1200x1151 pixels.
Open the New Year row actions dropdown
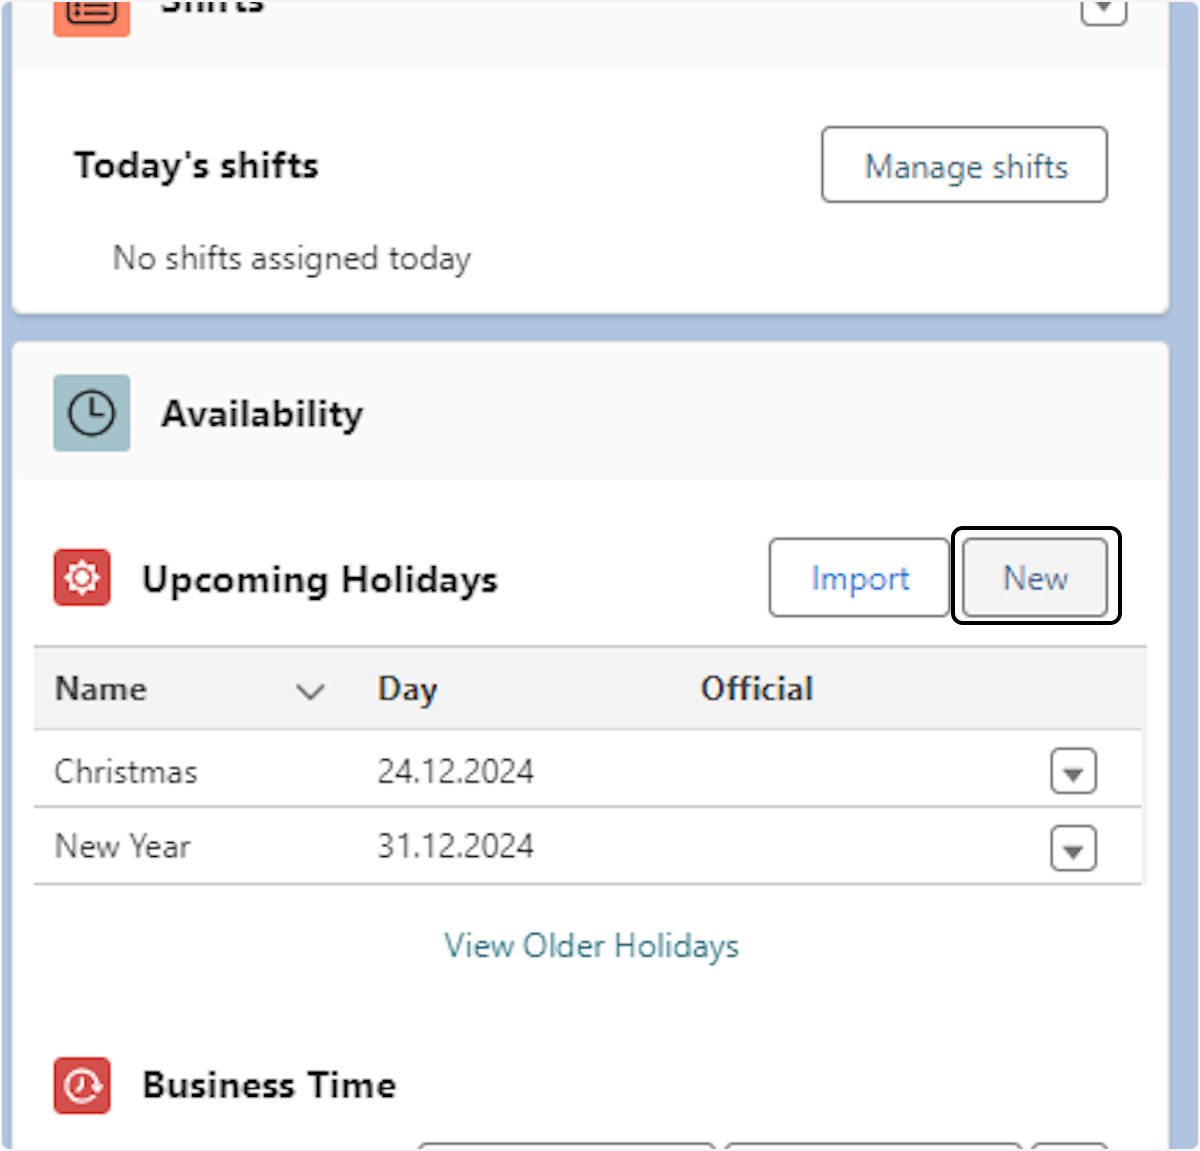pyautogui.click(x=1073, y=848)
